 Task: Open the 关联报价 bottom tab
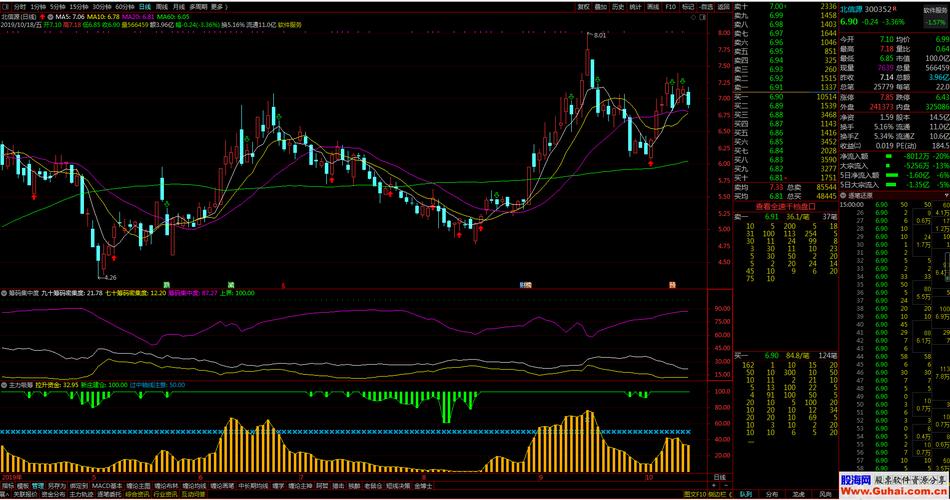(x=25, y=494)
